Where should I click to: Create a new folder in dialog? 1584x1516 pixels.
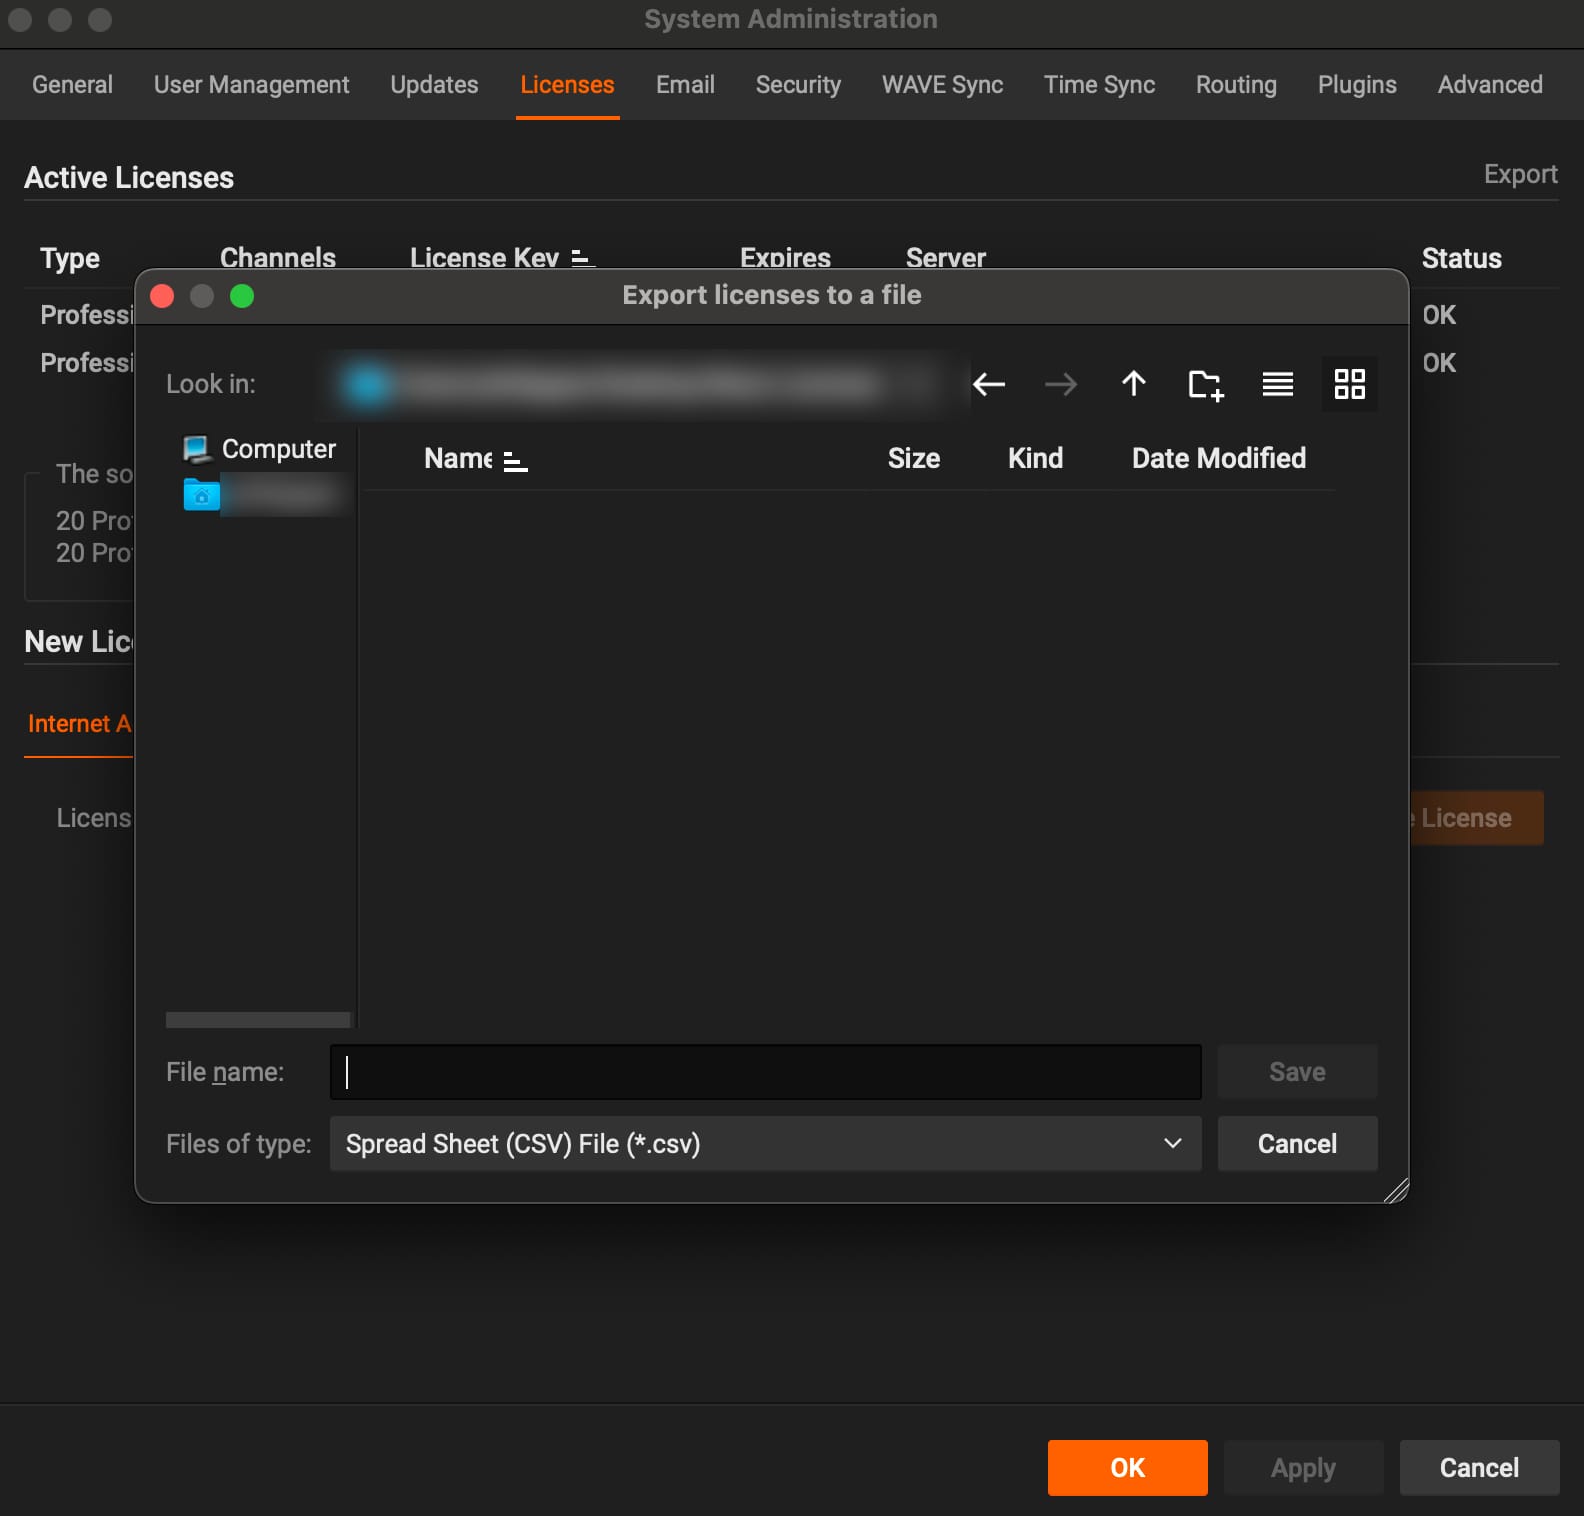(1206, 384)
